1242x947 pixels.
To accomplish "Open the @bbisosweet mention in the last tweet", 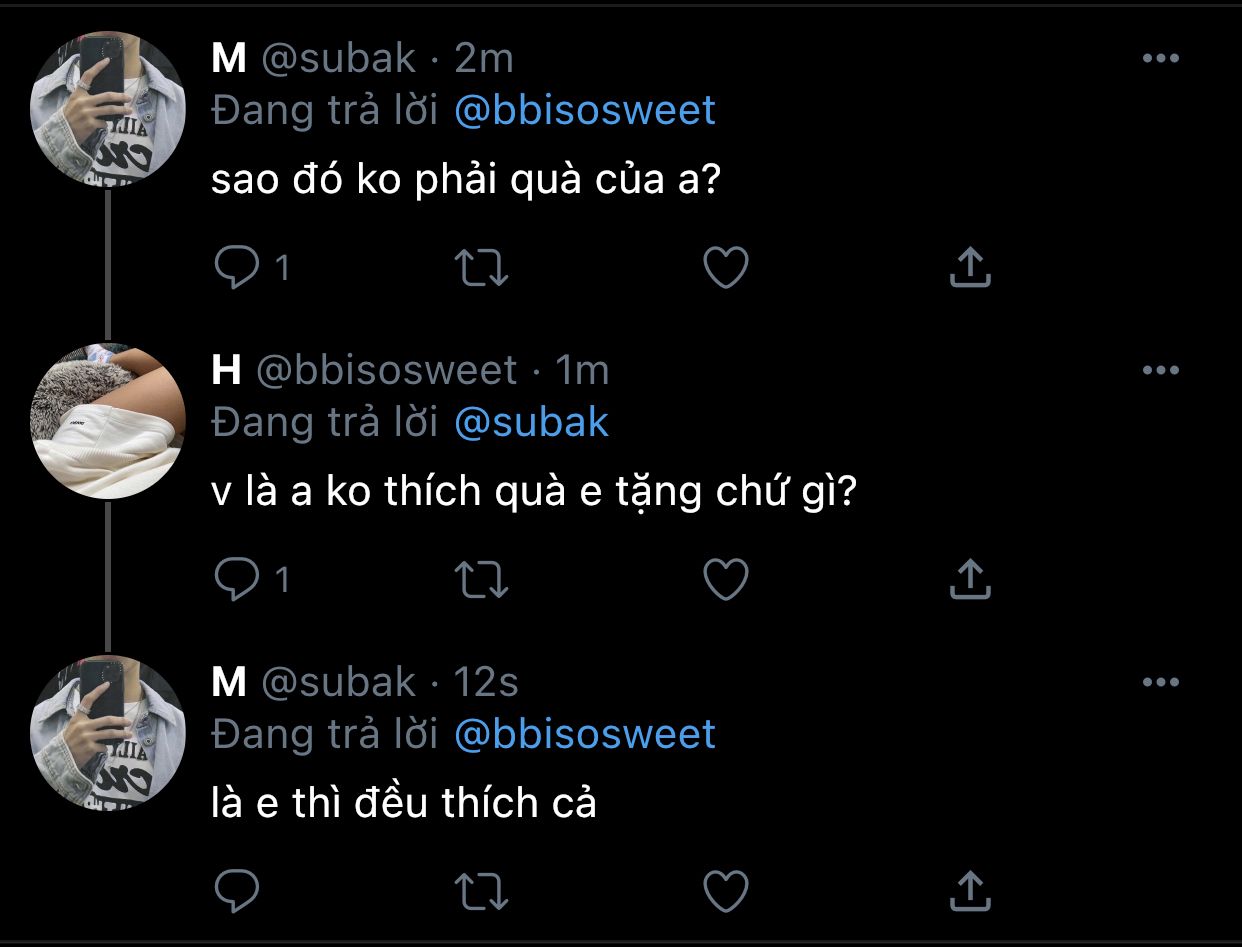I will click(584, 734).
